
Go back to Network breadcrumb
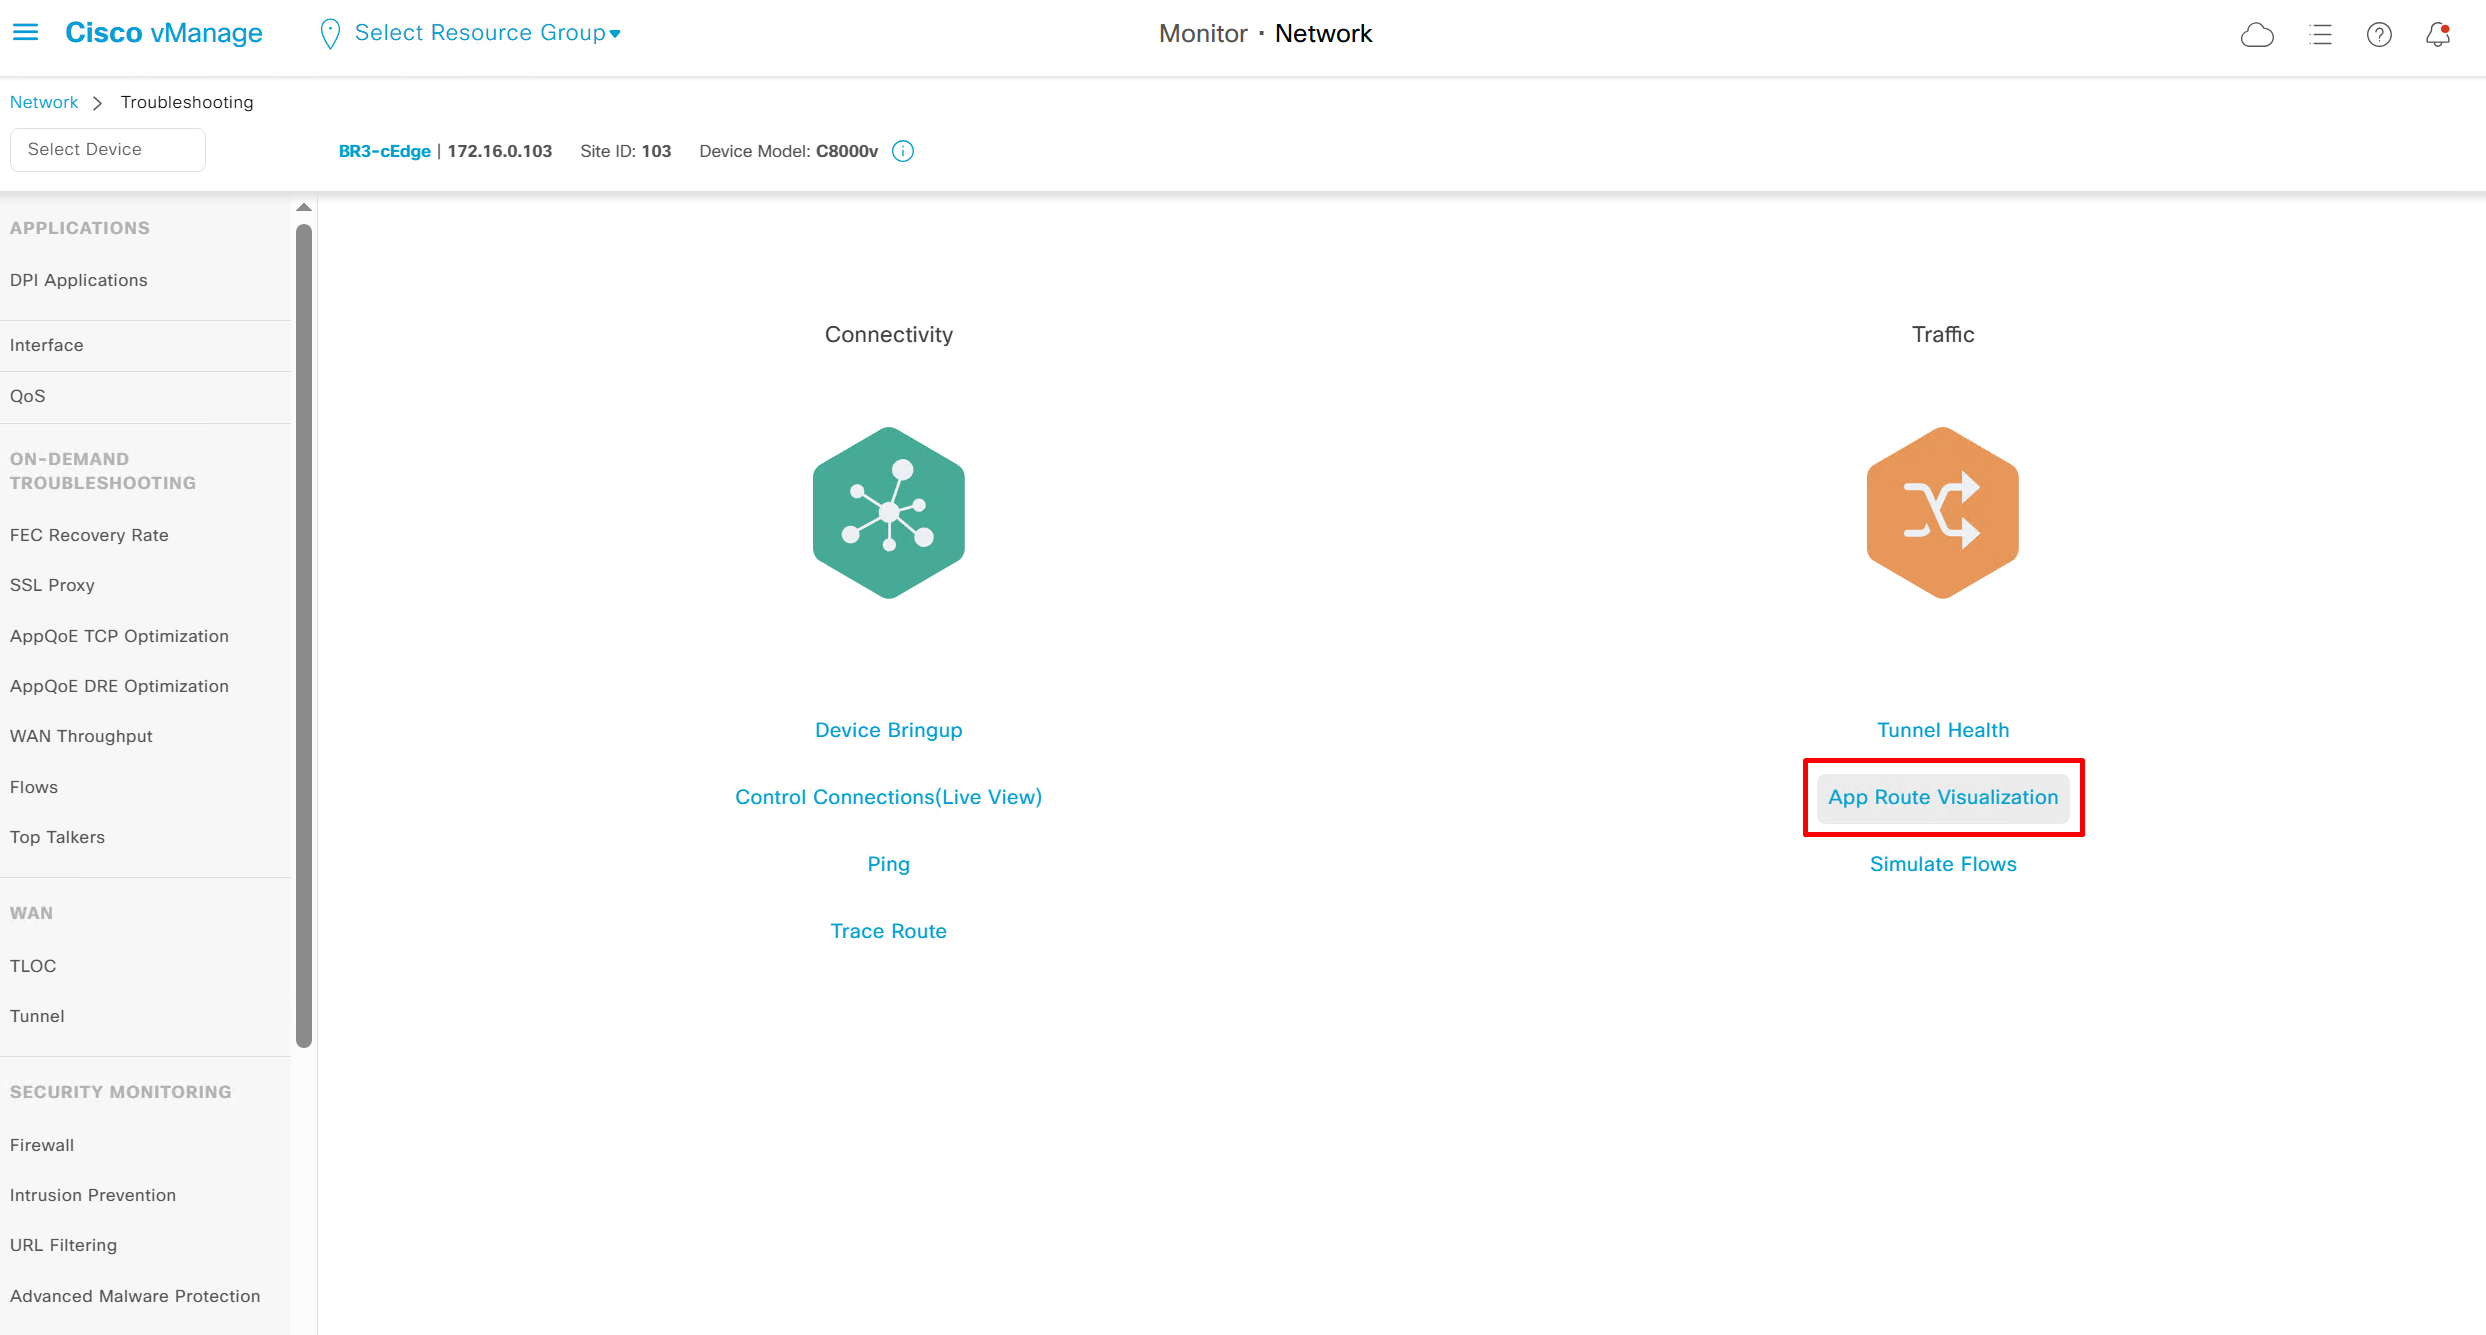[44, 102]
